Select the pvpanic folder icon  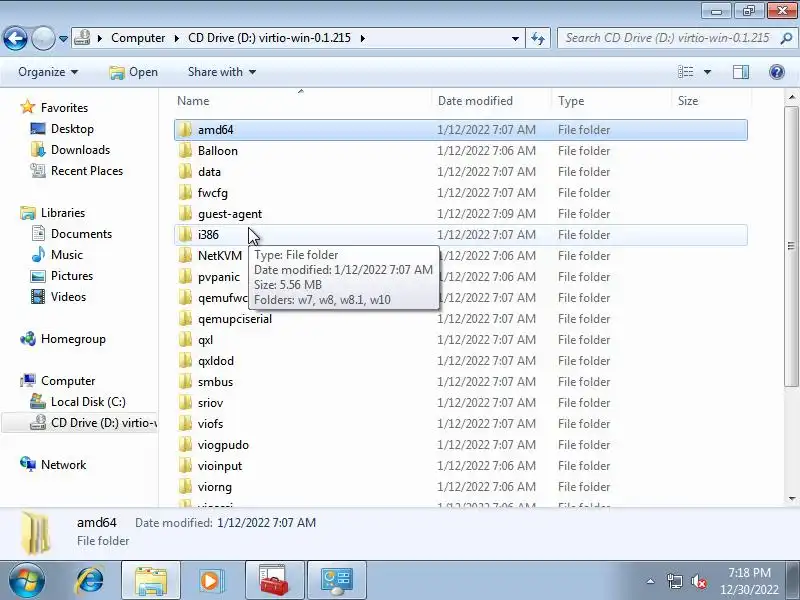point(185,277)
